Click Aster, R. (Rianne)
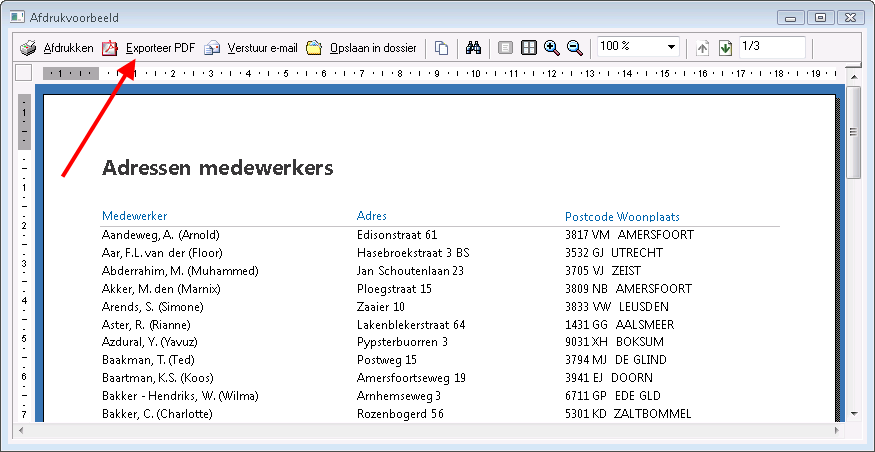Image resolution: width=875 pixels, height=452 pixels. (x=146, y=324)
